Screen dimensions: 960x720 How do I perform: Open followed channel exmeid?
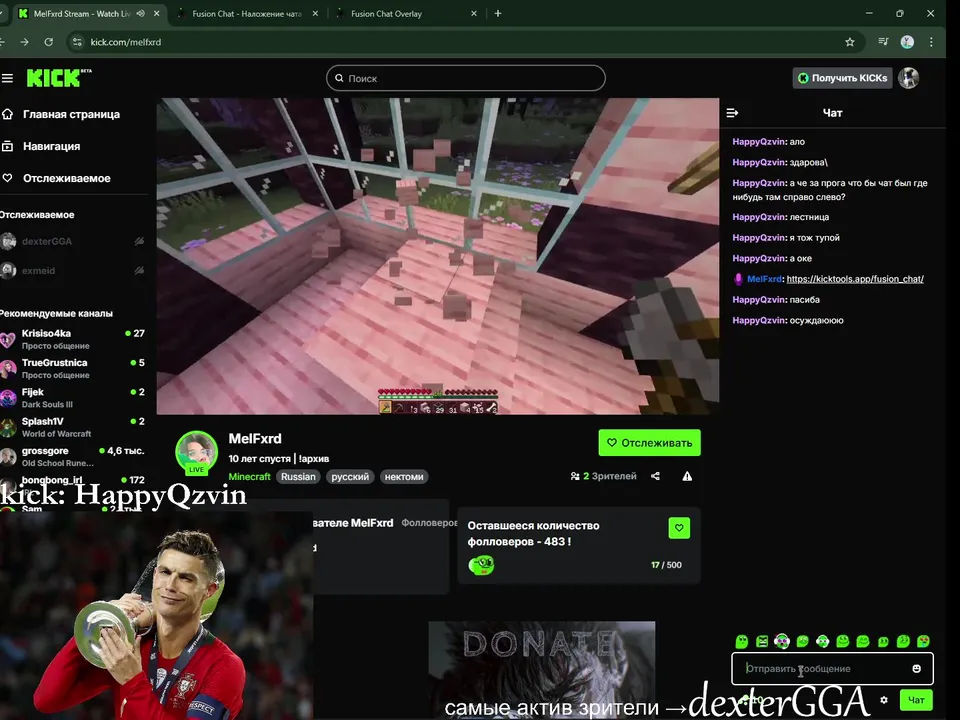pyautogui.click(x=72, y=271)
